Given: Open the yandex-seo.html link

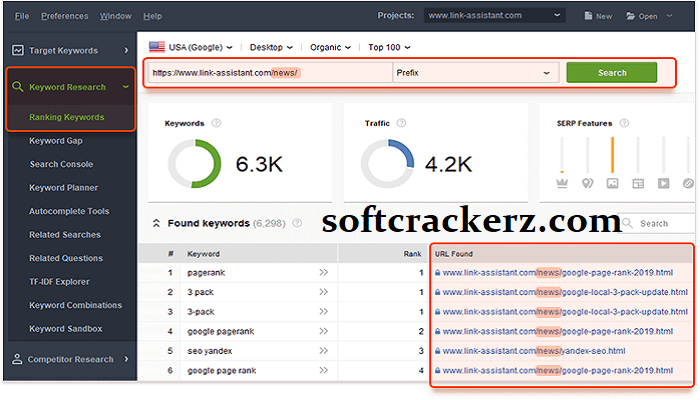Looking at the screenshot, I should click(x=533, y=351).
